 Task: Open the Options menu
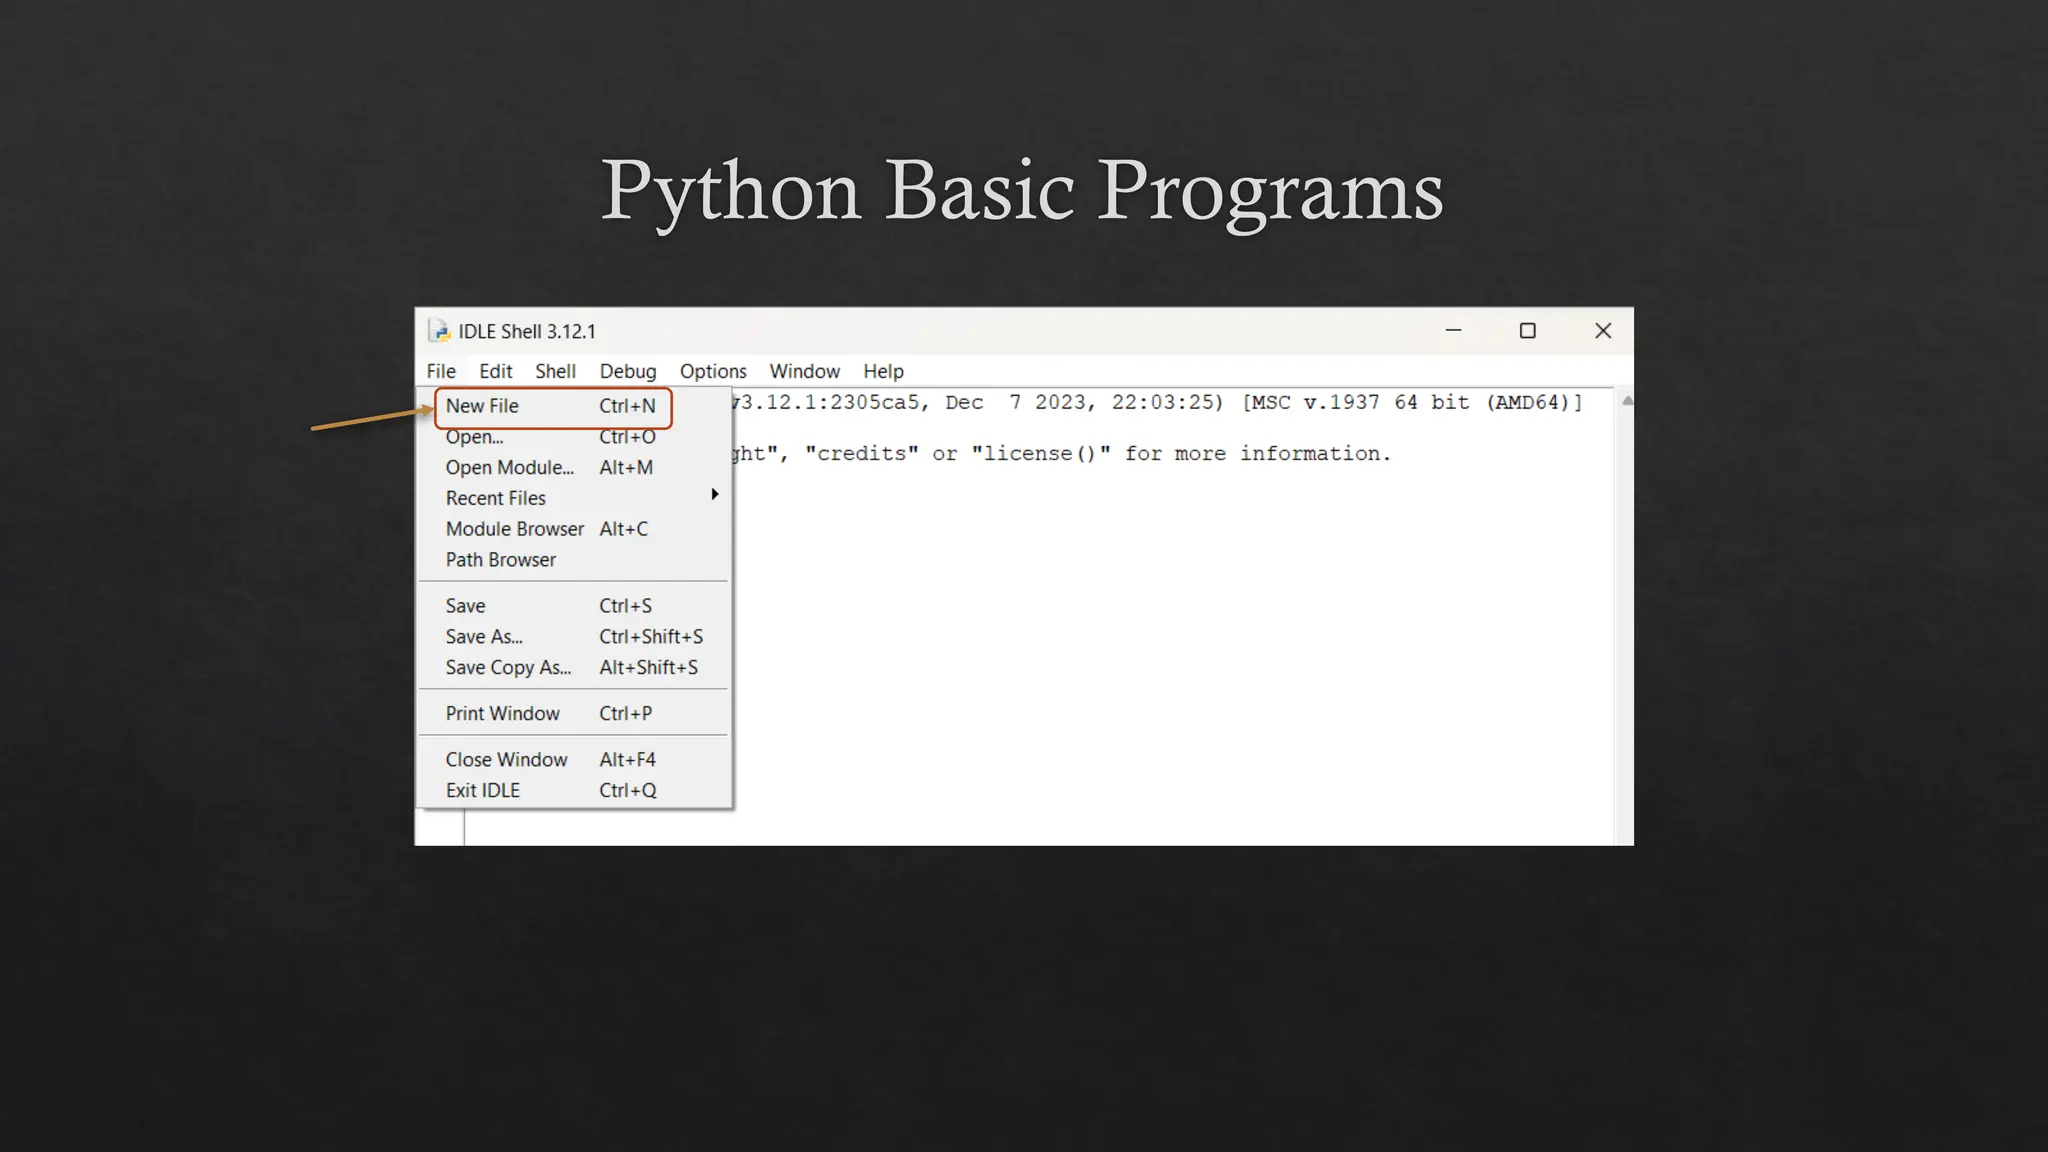coord(712,372)
